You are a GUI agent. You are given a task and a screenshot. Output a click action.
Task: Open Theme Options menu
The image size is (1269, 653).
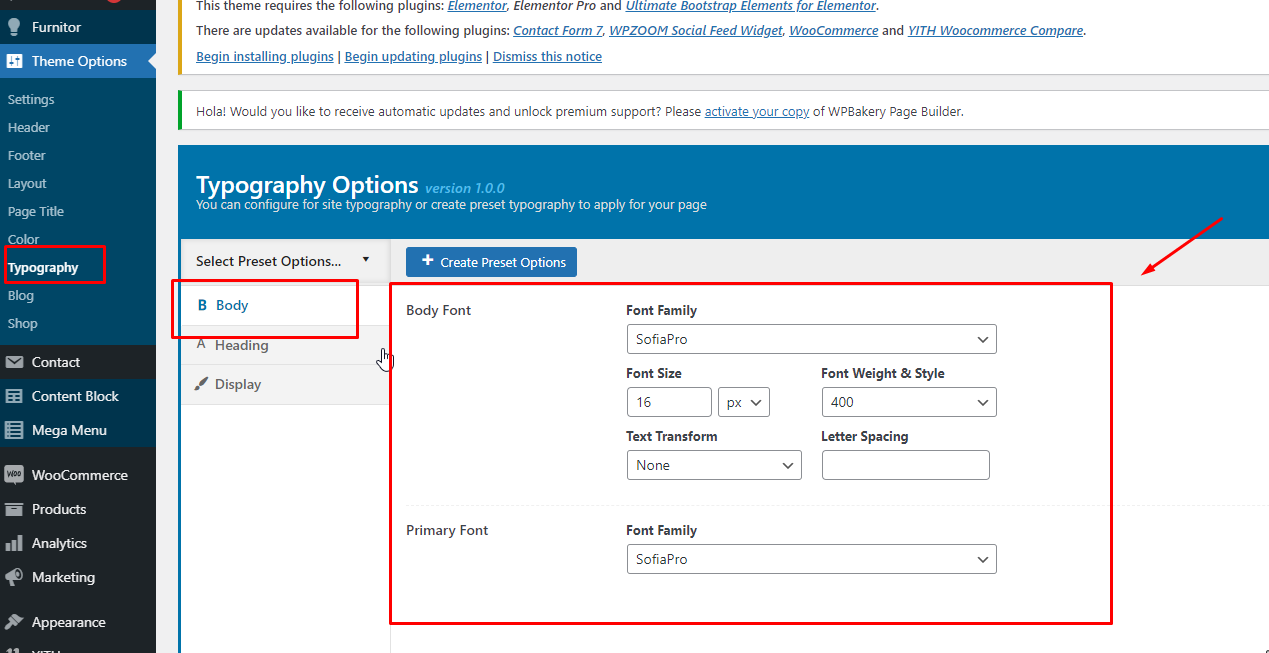pyautogui.click(x=78, y=61)
